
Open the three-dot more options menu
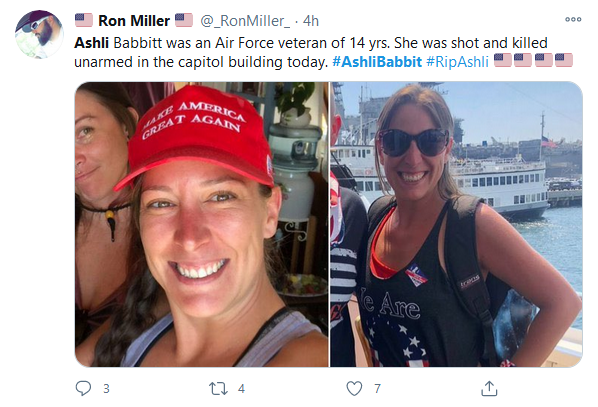(x=573, y=19)
